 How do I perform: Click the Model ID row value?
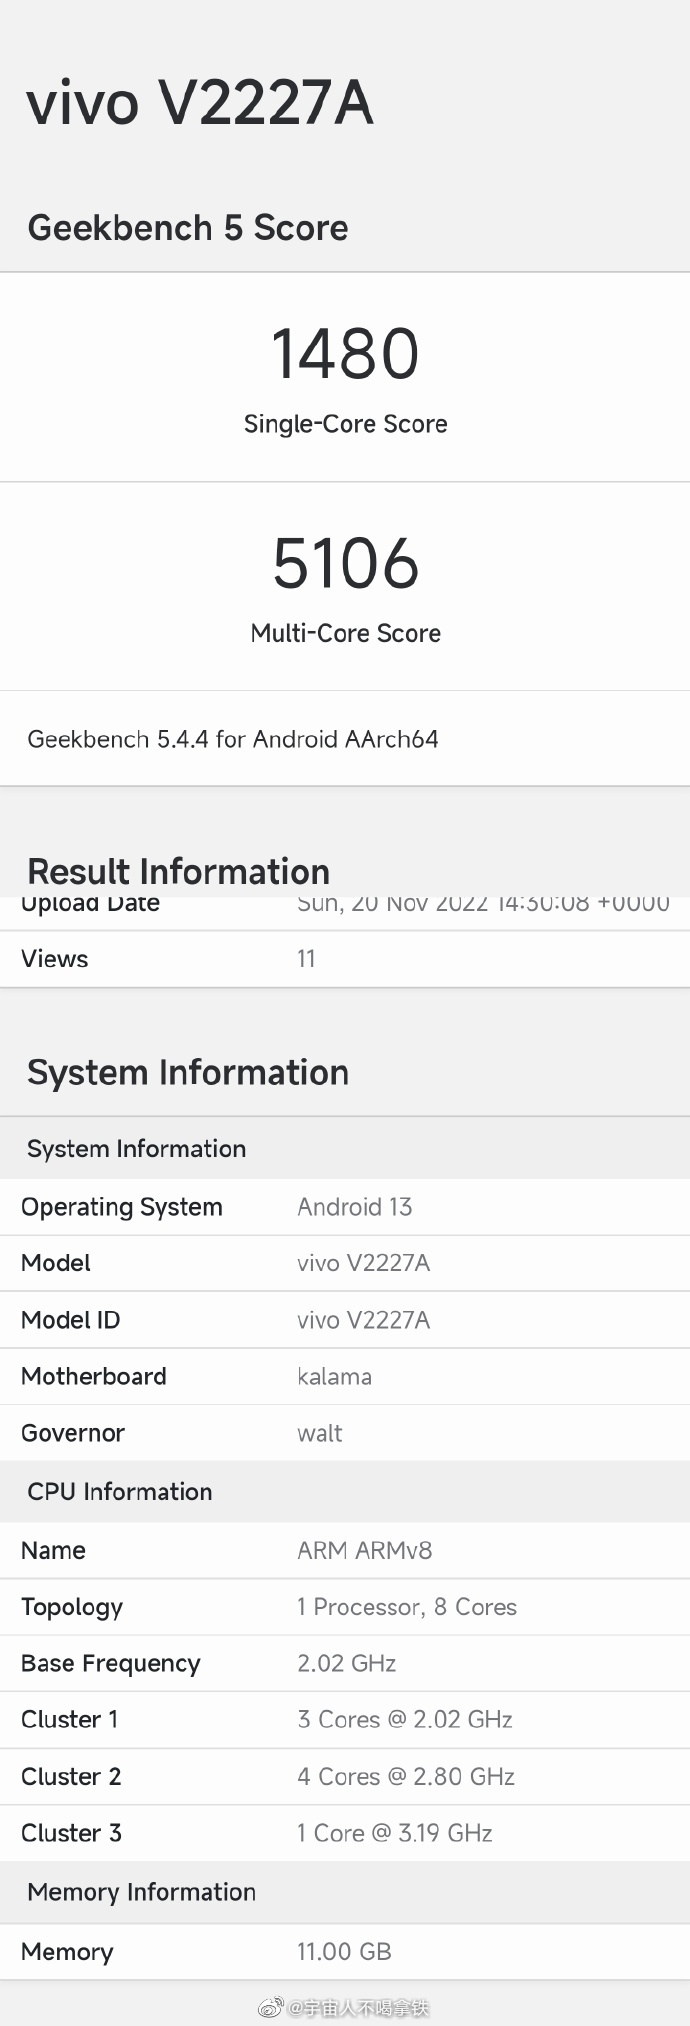pyautogui.click(x=363, y=1320)
